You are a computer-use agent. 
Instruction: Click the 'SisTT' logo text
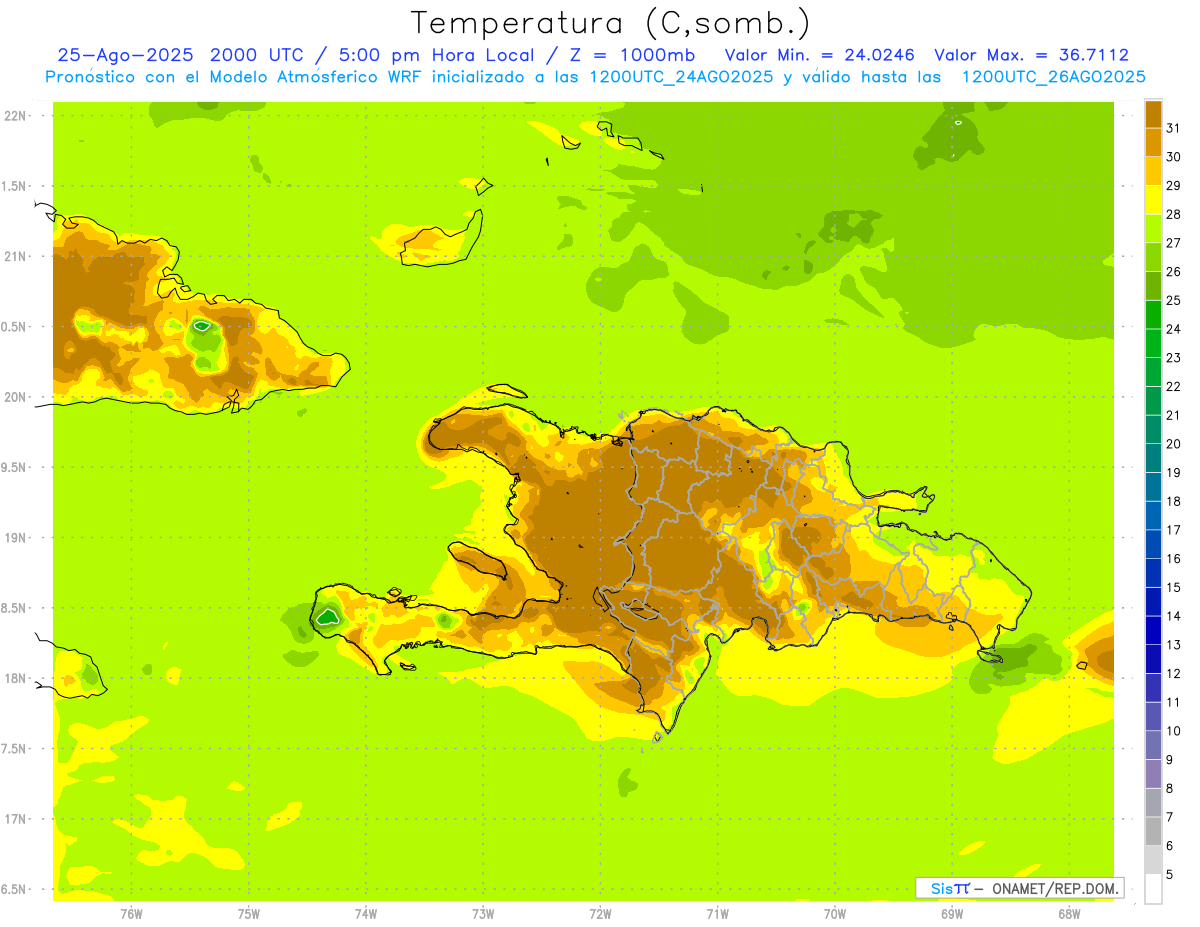(950, 888)
